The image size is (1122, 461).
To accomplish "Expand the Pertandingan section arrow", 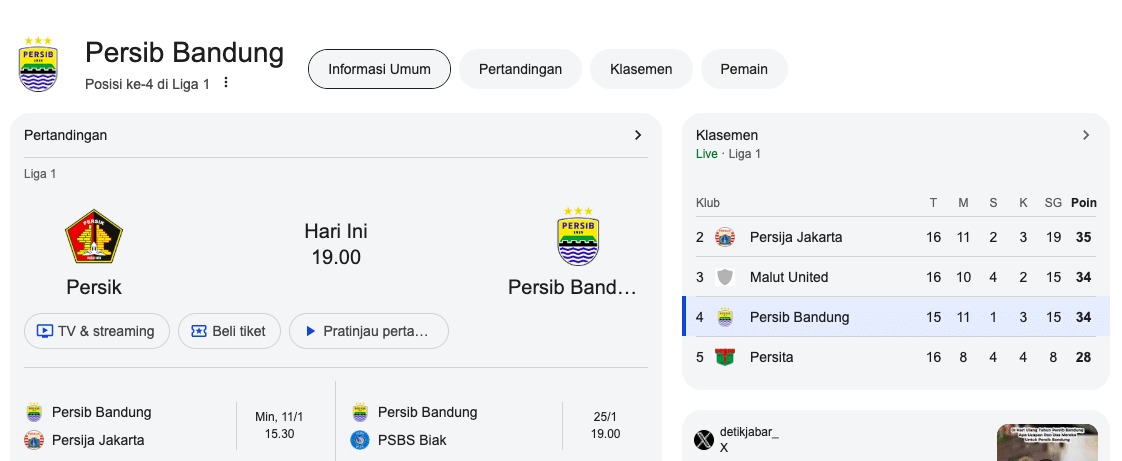I will click(638, 135).
